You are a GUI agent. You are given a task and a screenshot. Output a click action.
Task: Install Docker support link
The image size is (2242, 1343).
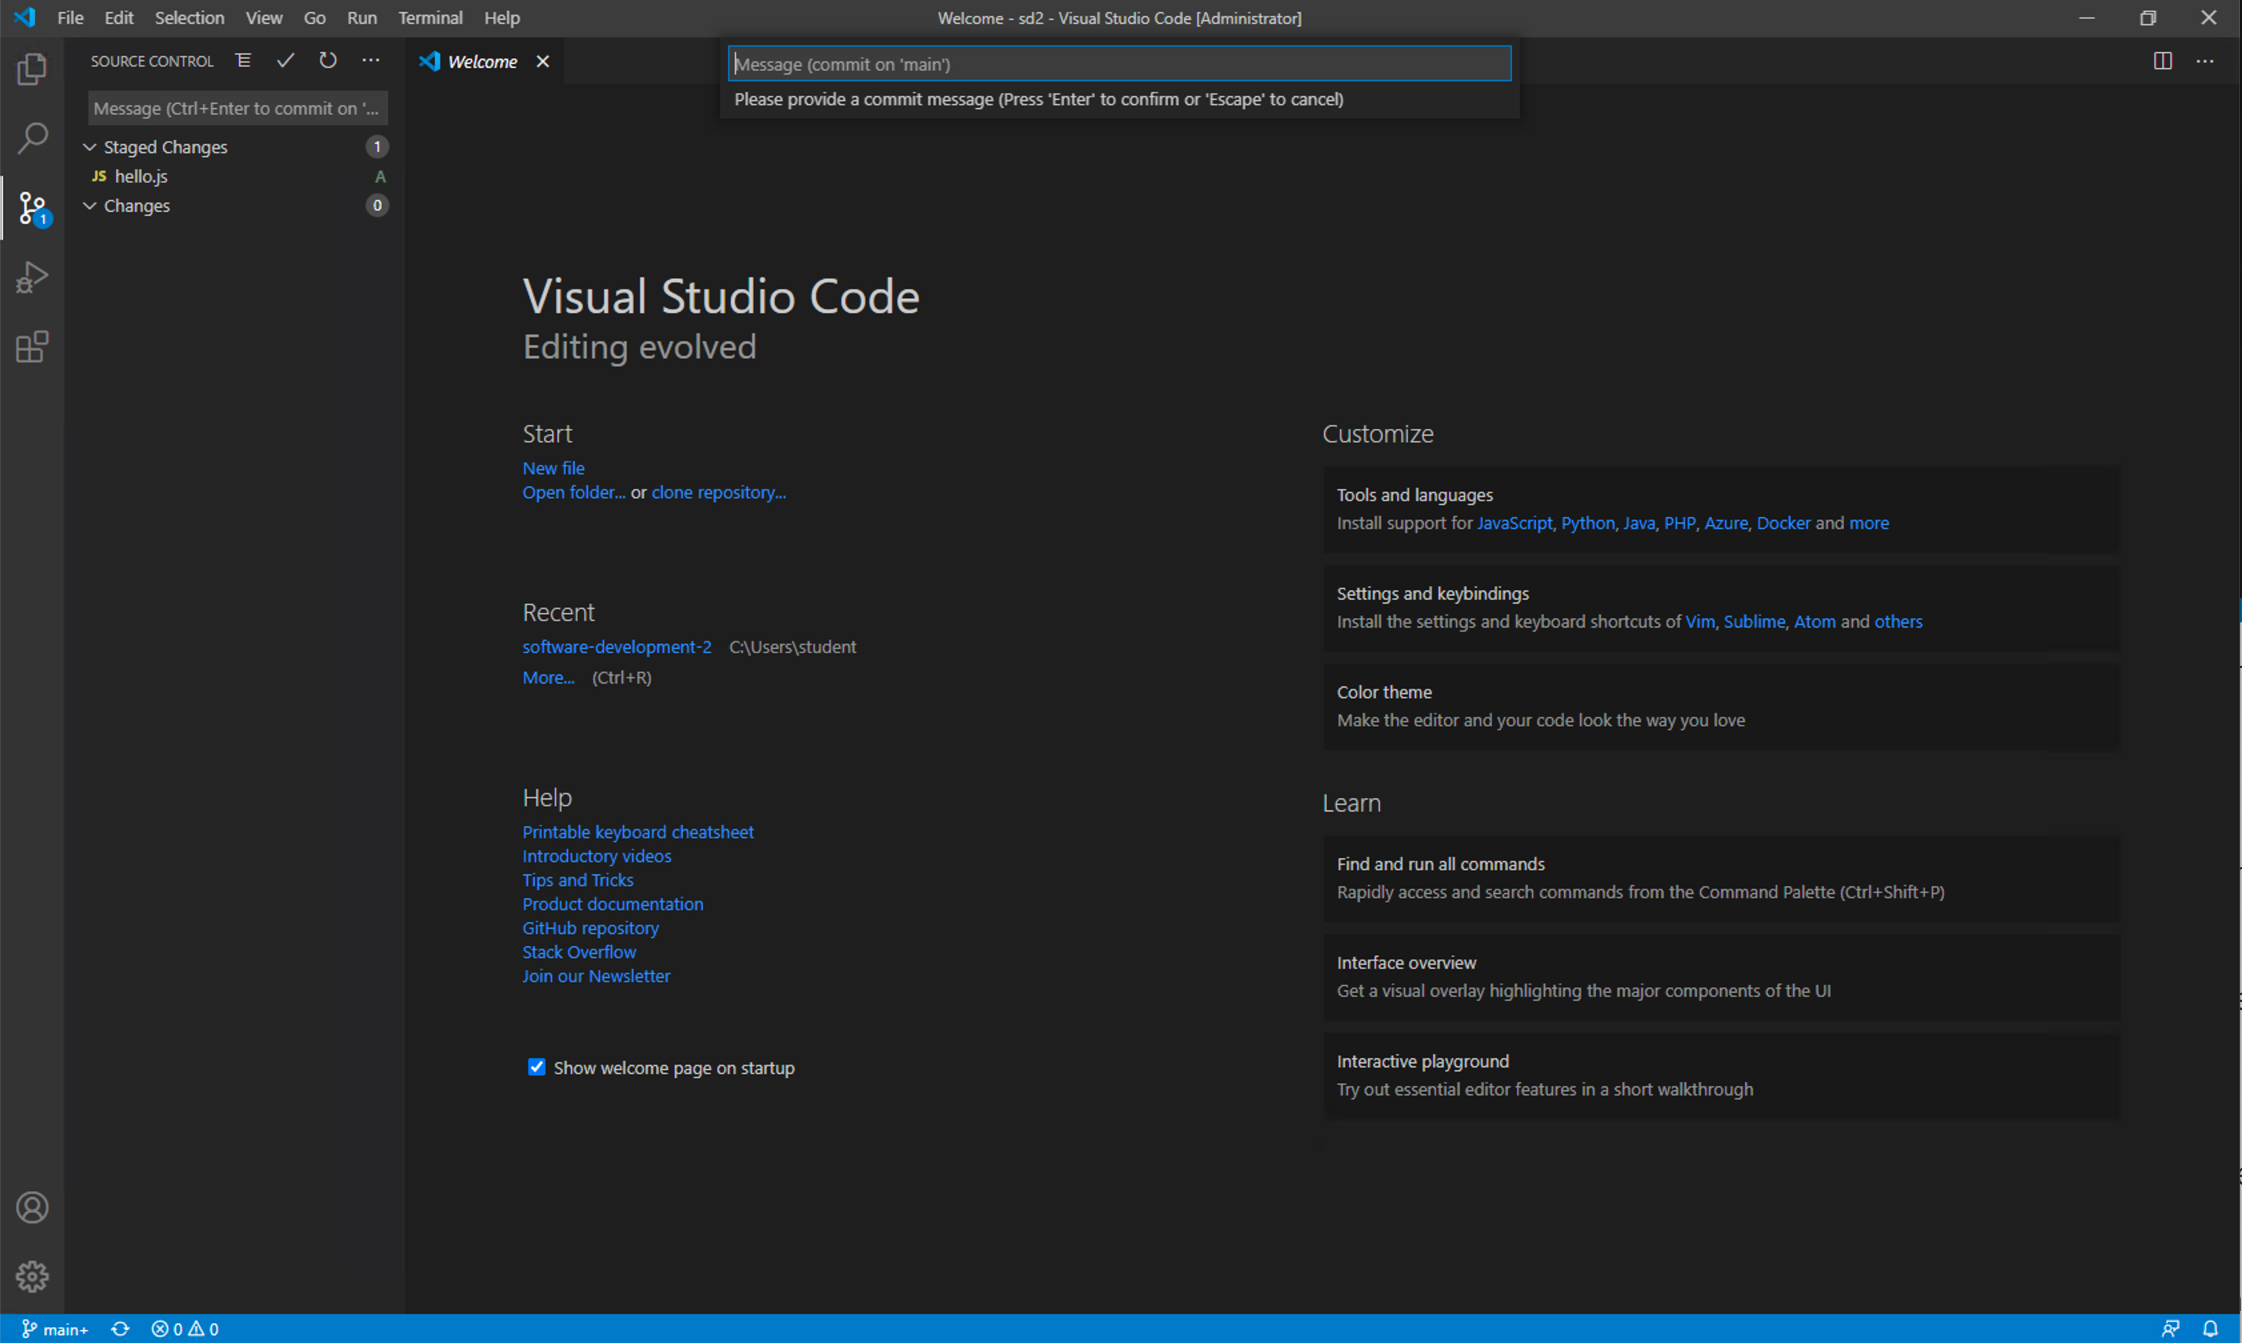[1783, 523]
